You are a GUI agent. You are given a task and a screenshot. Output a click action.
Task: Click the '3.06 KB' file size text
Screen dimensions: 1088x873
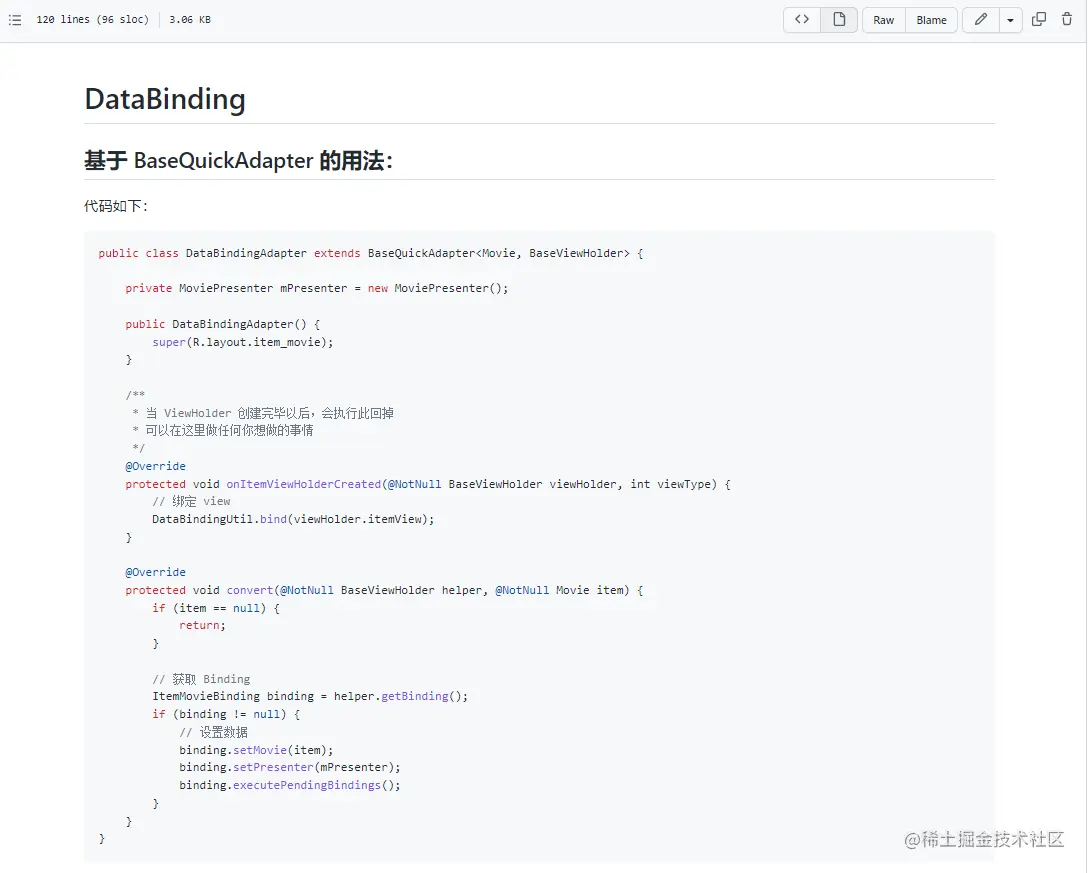[x=190, y=19]
